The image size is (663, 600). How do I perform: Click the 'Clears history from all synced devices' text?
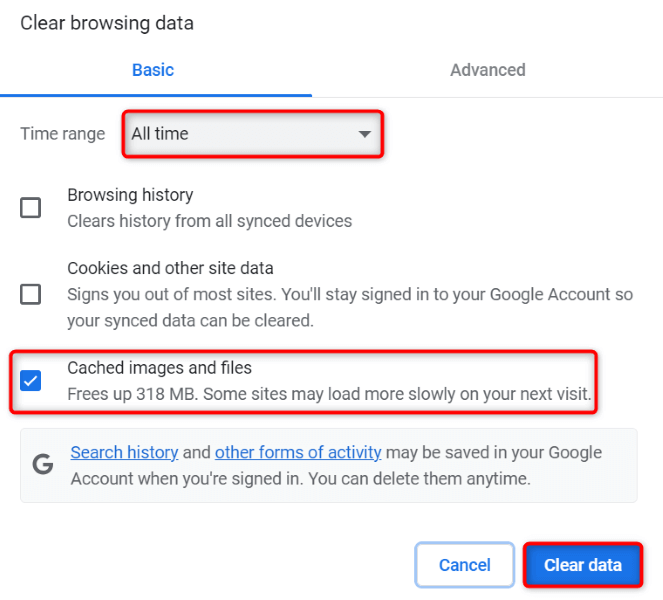click(209, 221)
